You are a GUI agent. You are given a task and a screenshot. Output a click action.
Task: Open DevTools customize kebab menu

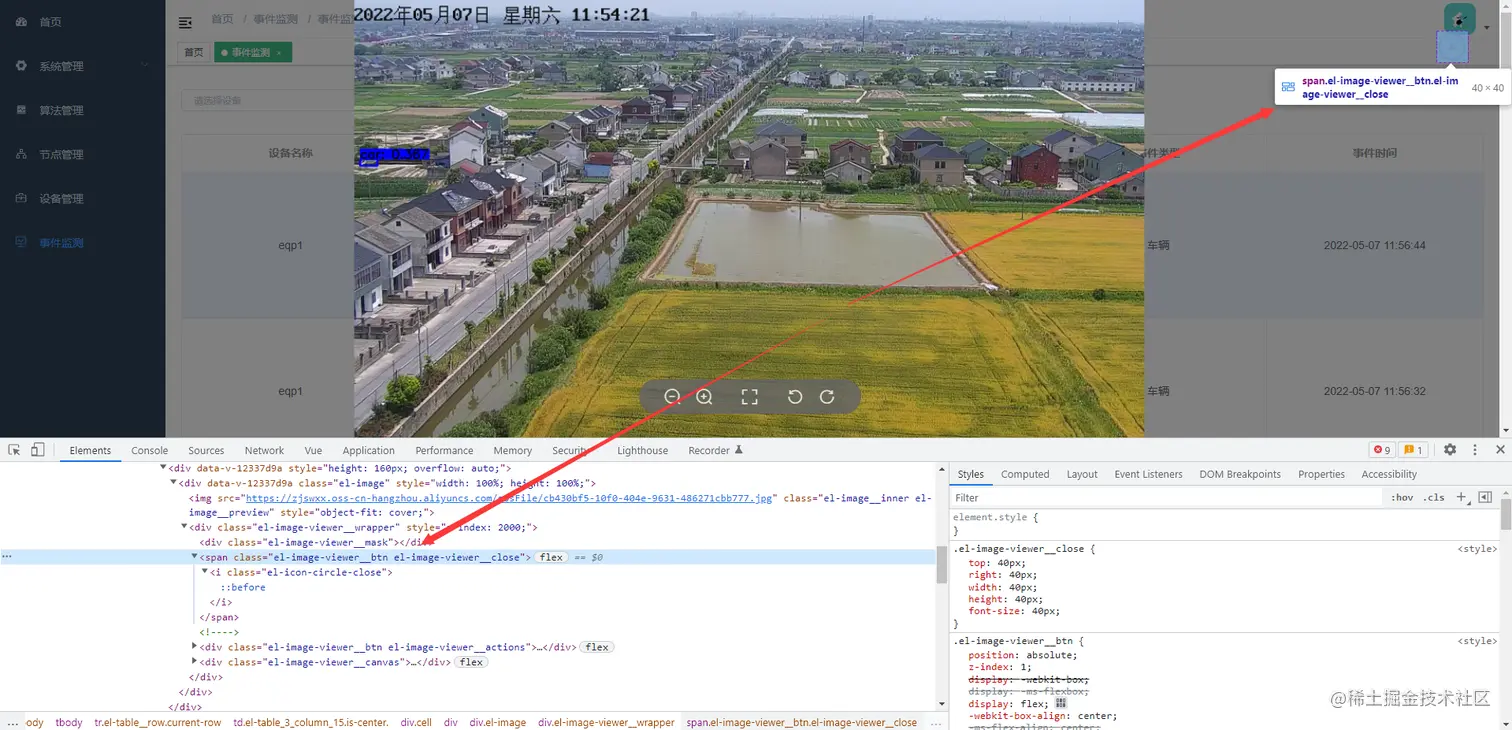1475,450
